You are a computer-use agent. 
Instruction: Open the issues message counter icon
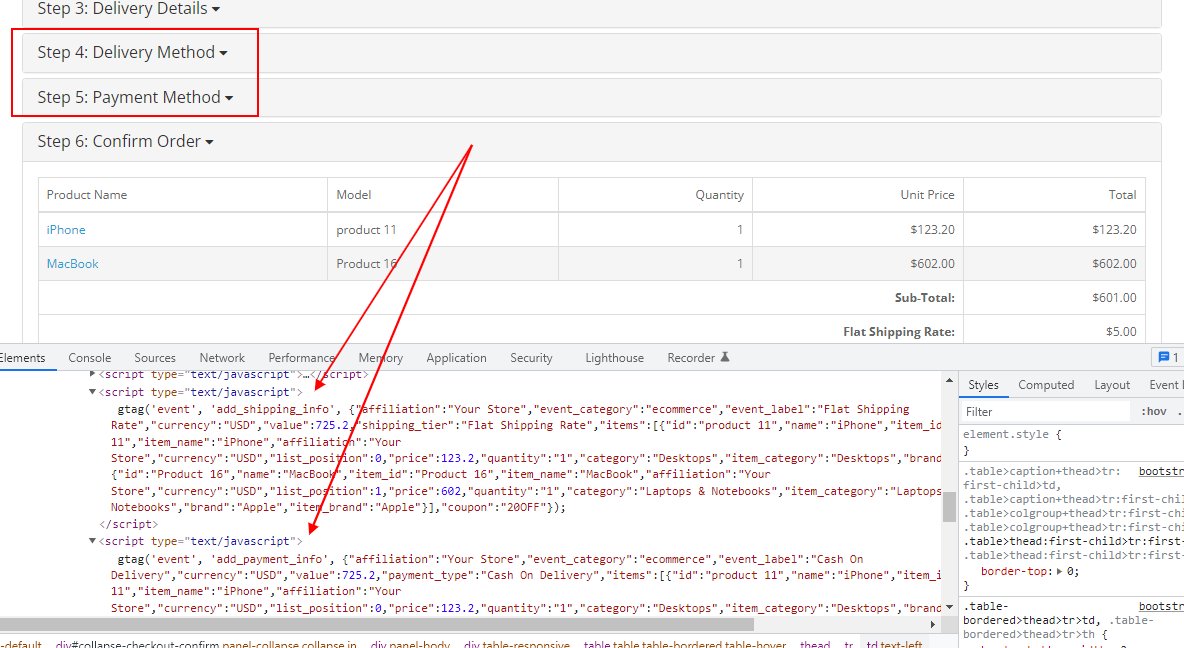1168,357
